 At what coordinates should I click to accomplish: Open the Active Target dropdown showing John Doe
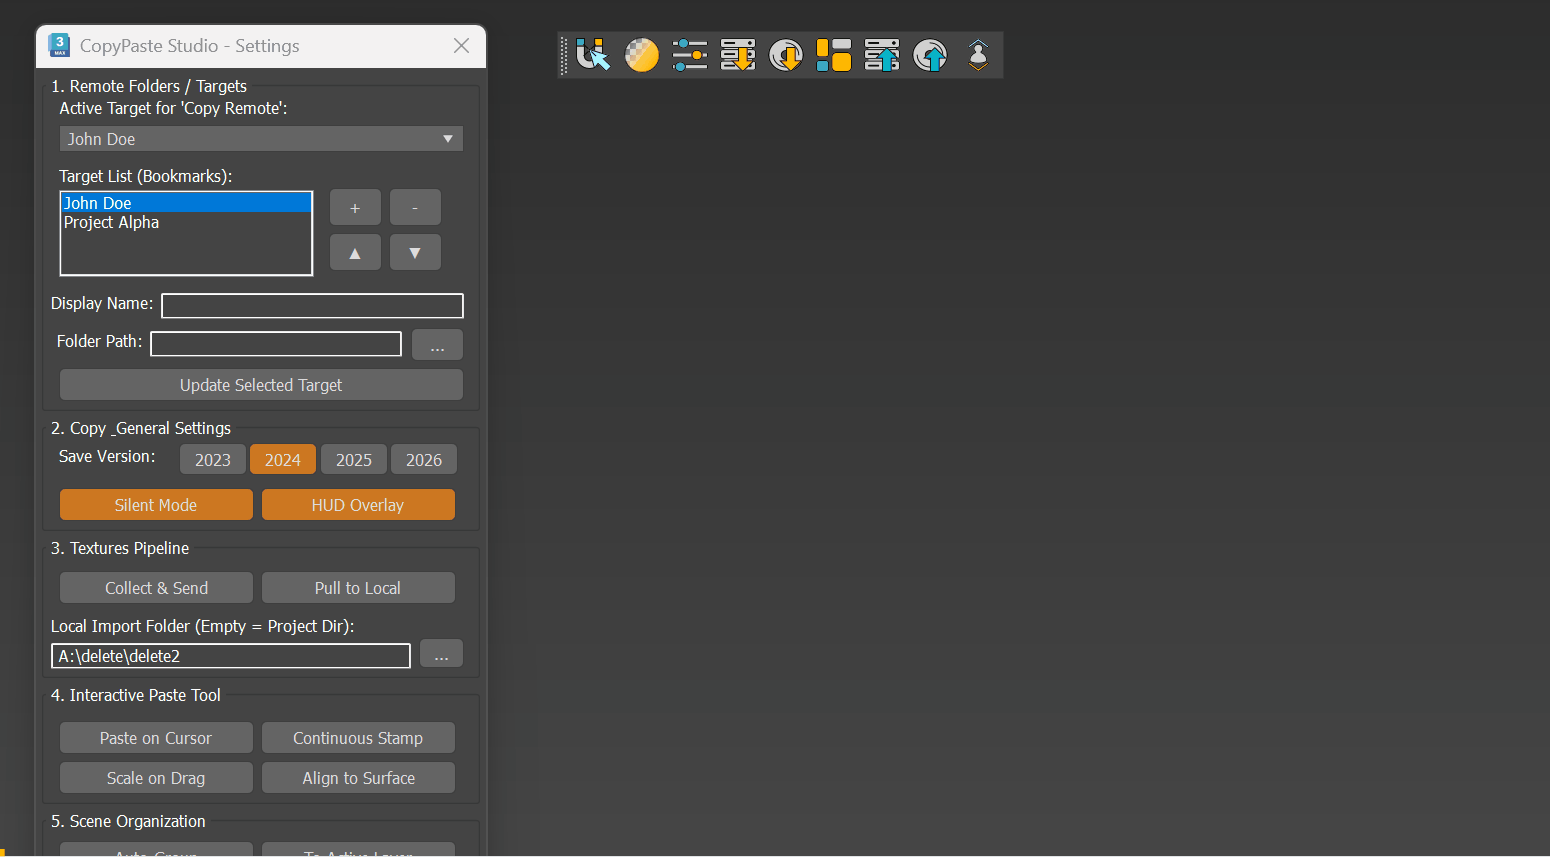click(x=261, y=139)
